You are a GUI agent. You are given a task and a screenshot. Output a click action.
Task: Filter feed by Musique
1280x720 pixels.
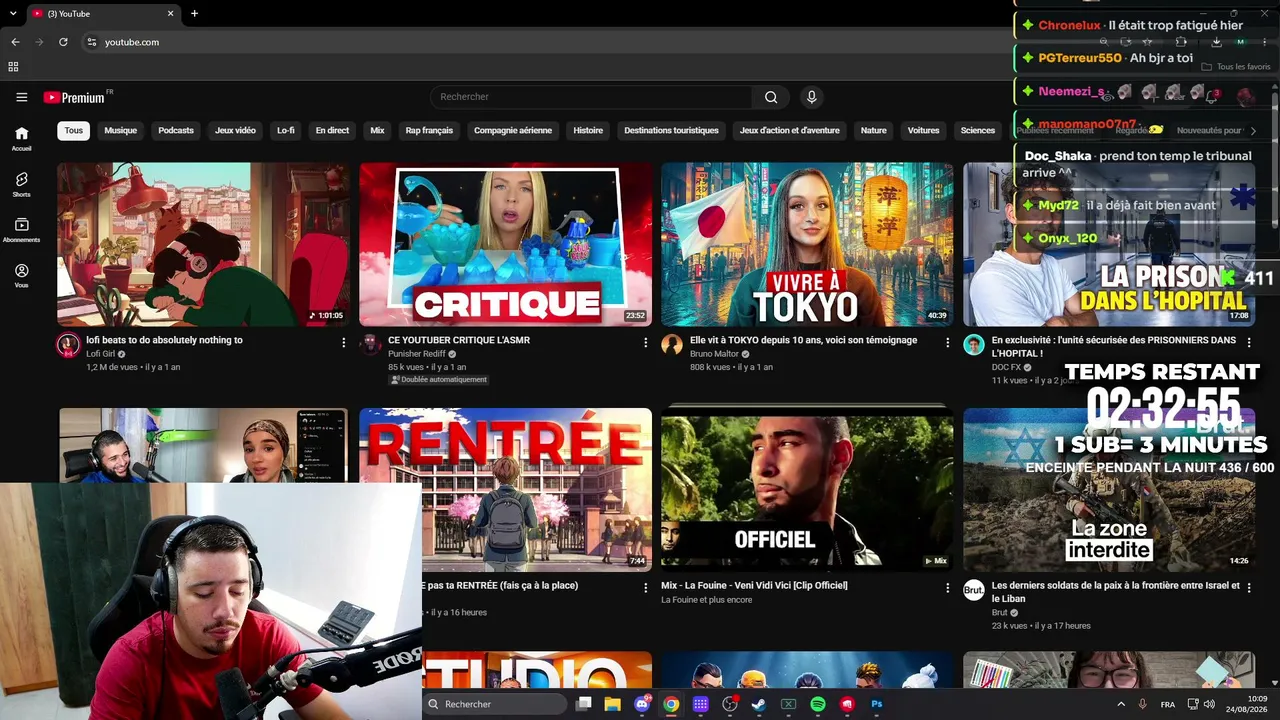tap(121, 130)
